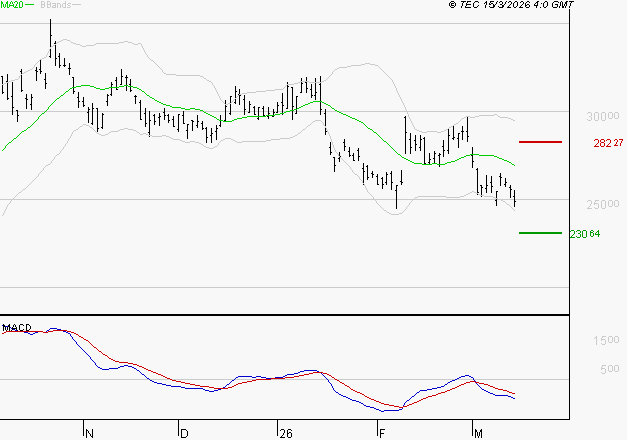The image size is (627, 440).
Task: Click the TEC copyright timestamp text
Action: coord(511,4)
